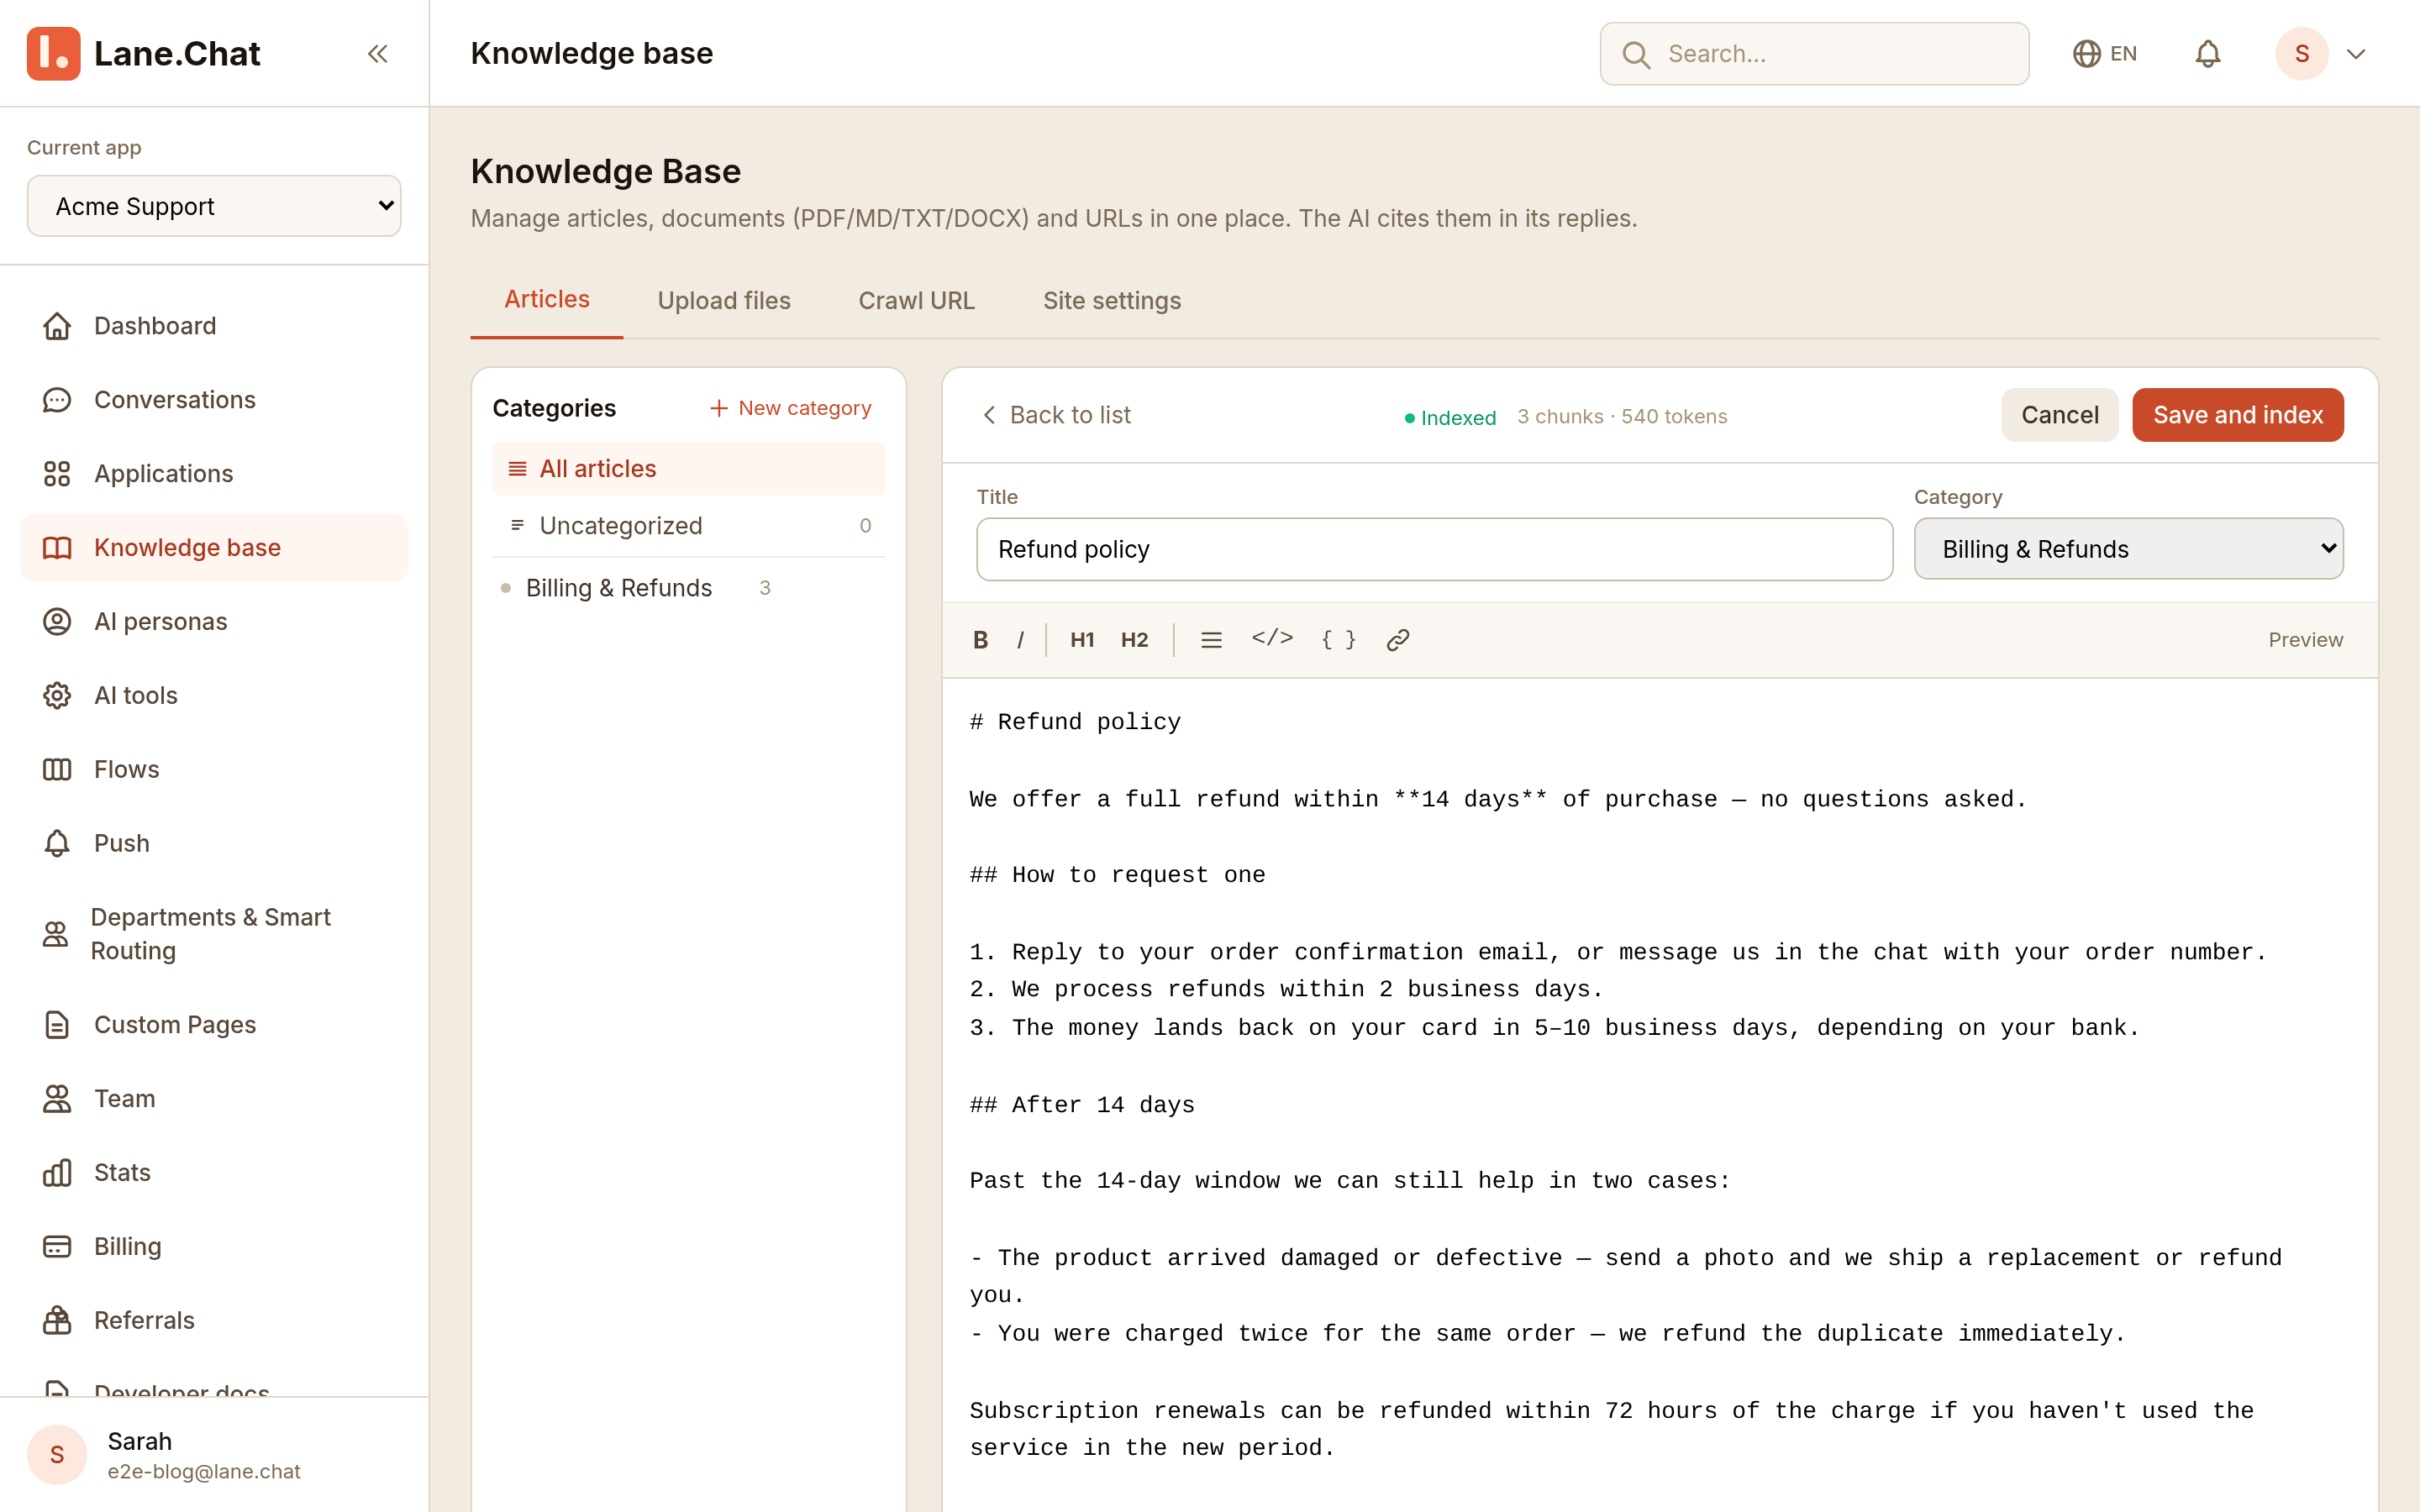Viewport: 2420px width, 1512px height.
Task: Open Conversations in the sidebar
Action: [x=214, y=400]
